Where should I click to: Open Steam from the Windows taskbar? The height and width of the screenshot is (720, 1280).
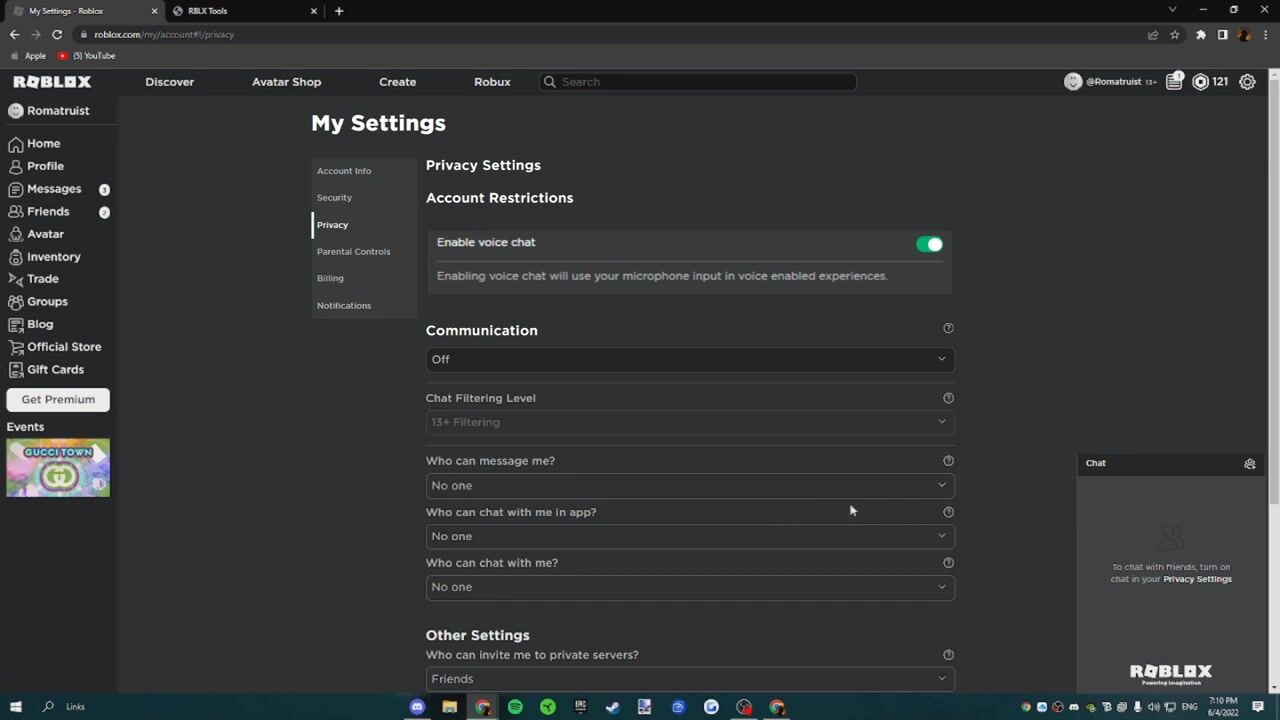(612, 707)
